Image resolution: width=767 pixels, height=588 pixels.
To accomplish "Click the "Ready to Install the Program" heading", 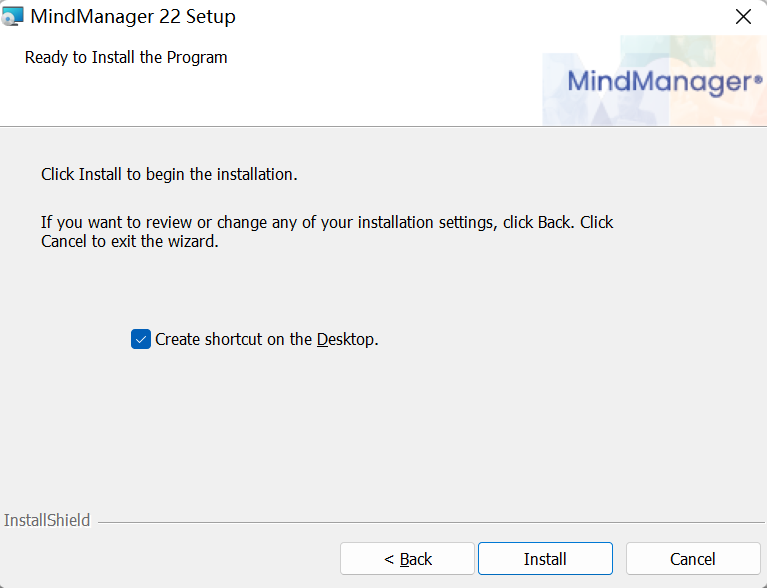I will point(126,57).
